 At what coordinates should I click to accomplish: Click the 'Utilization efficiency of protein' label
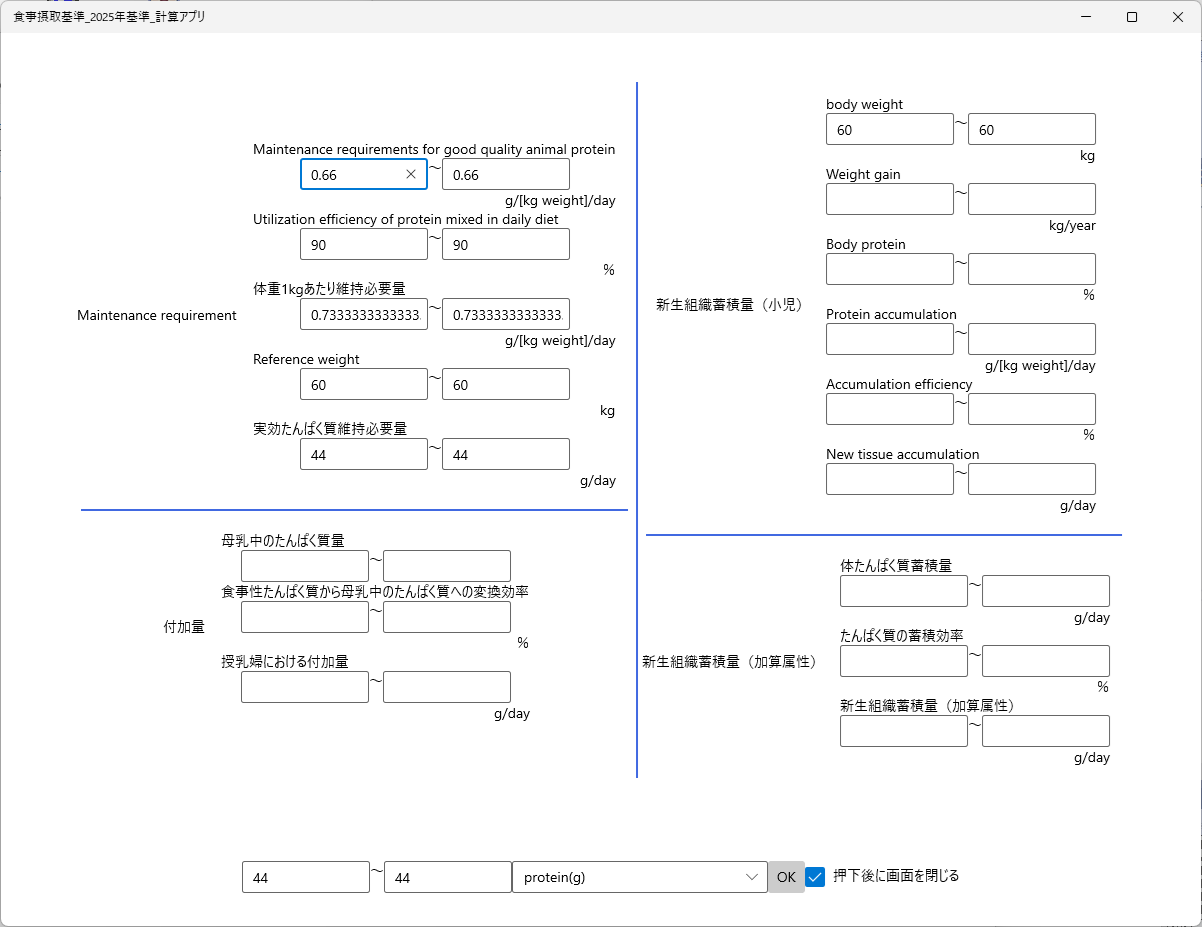click(x=406, y=219)
